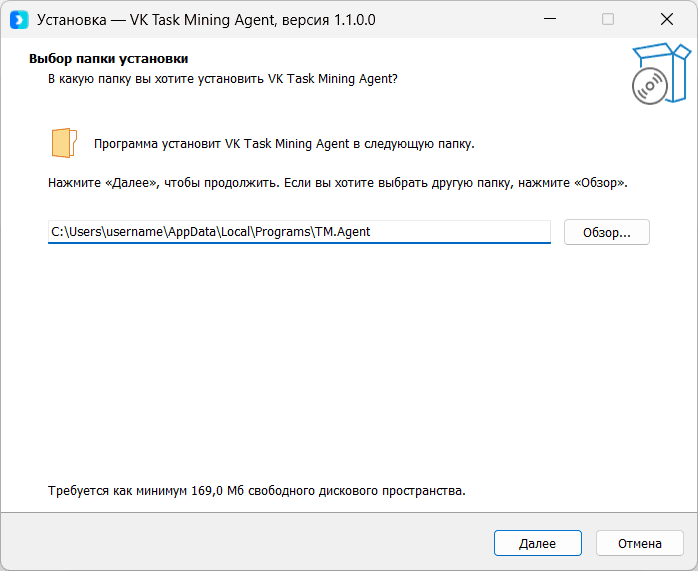Click the text 'В какую папку вы хотите установить'

coord(157,79)
